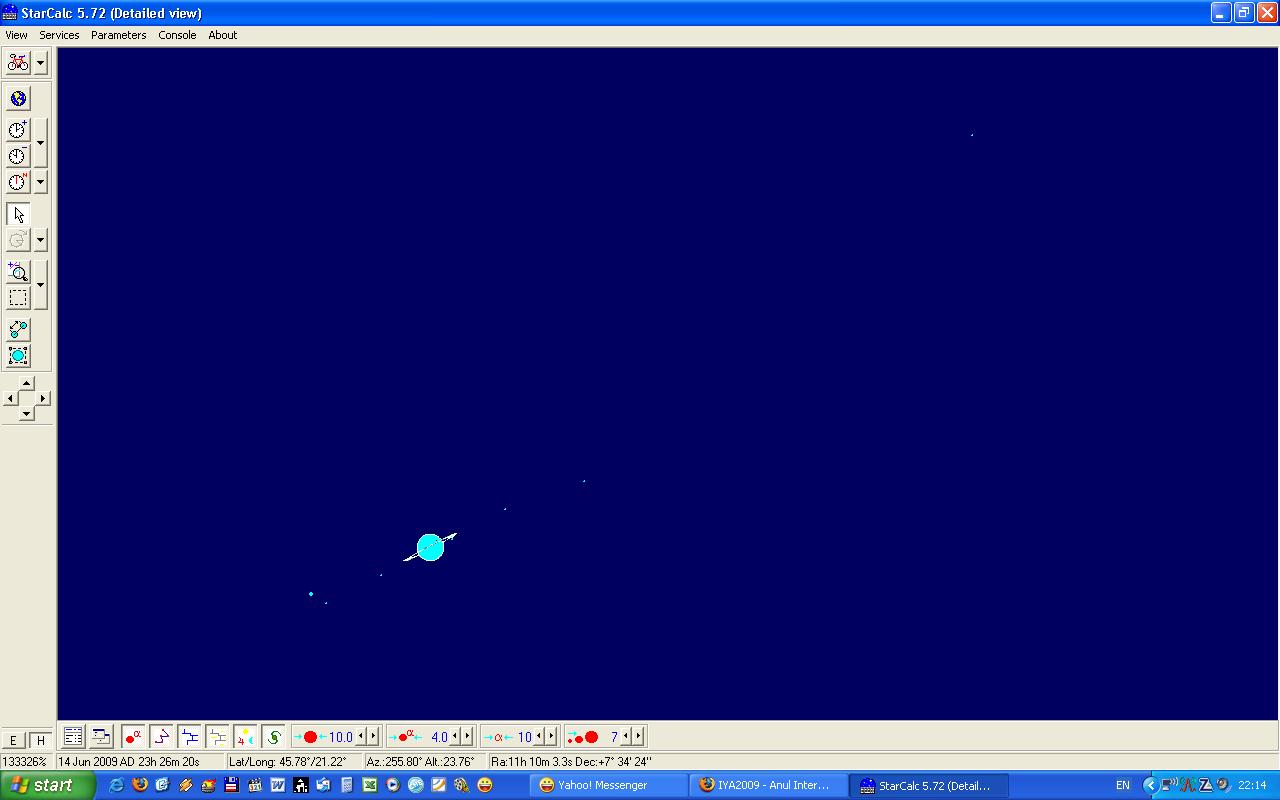Open the Earth globe location button
This screenshot has width=1280, height=800.
pos(18,98)
